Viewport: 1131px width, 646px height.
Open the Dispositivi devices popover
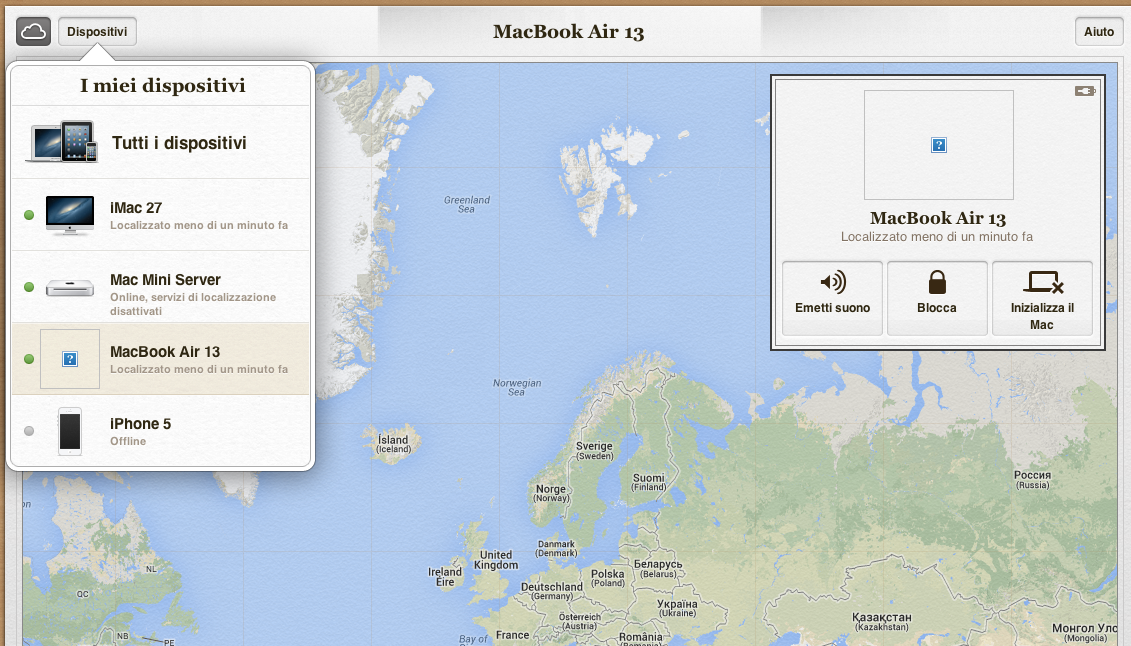point(97,32)
